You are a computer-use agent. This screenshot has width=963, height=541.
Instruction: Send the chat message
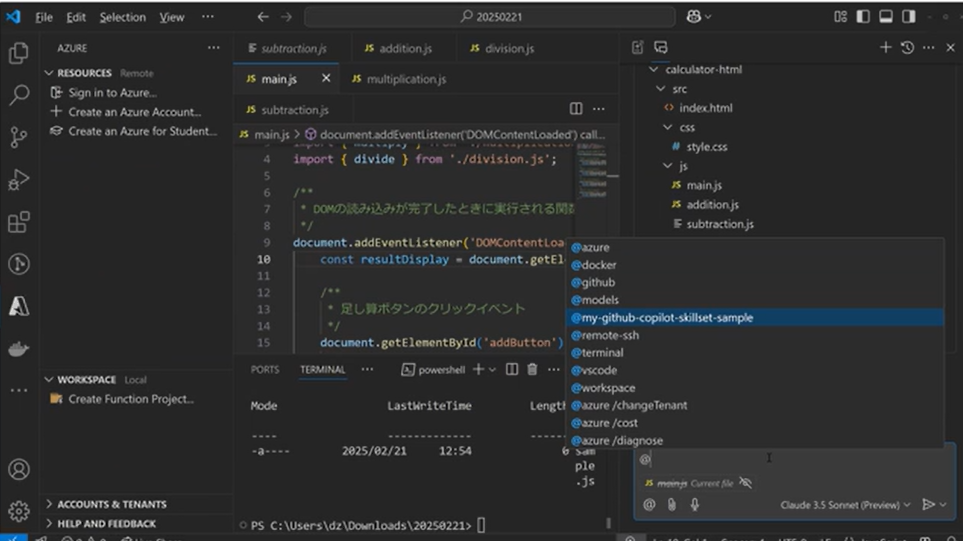coord(928,504)
